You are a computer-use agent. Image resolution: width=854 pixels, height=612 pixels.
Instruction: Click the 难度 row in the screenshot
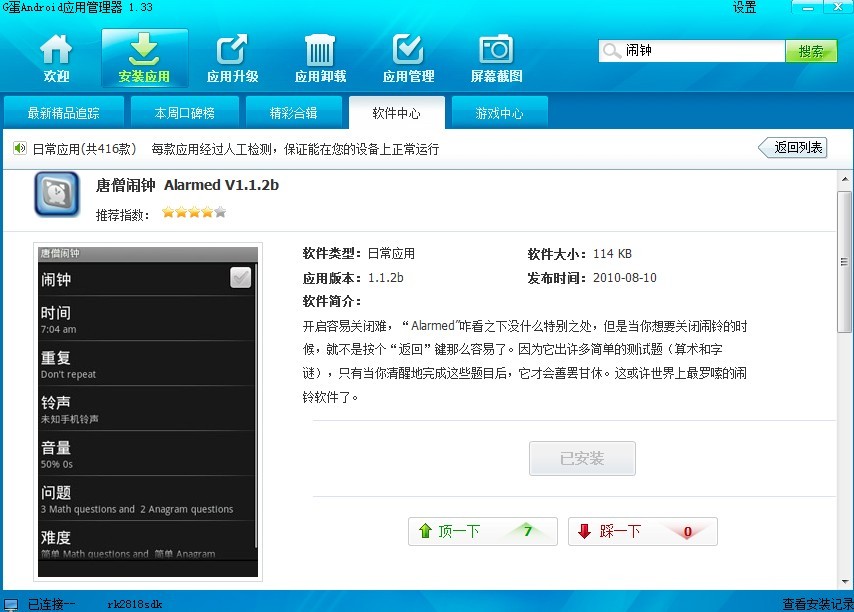pos(147,542)
